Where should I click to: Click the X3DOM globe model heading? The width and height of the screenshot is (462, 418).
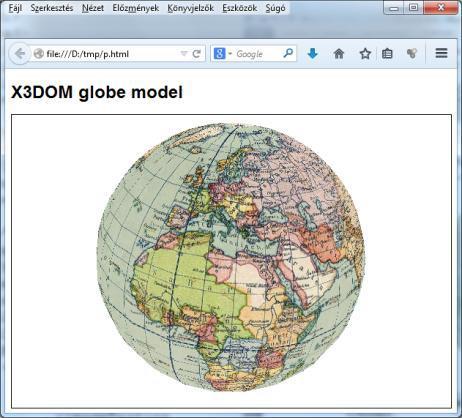[97, 92]
